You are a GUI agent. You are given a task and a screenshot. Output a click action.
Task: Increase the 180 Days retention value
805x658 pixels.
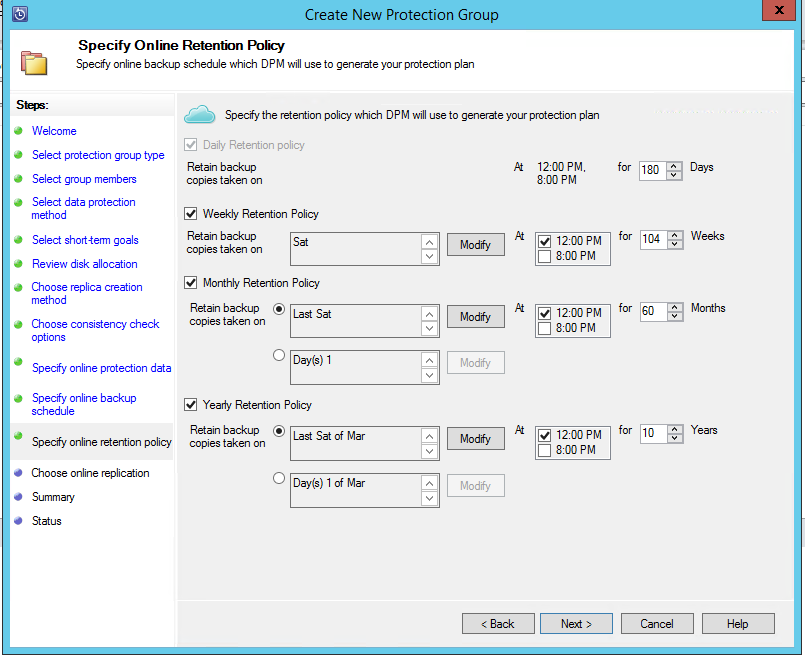click(671, 165)
